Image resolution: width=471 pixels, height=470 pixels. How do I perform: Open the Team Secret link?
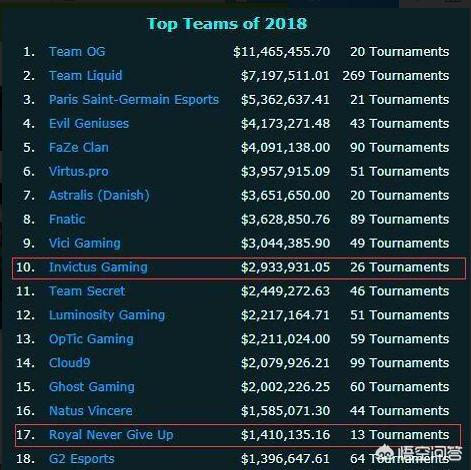(87, 291)
